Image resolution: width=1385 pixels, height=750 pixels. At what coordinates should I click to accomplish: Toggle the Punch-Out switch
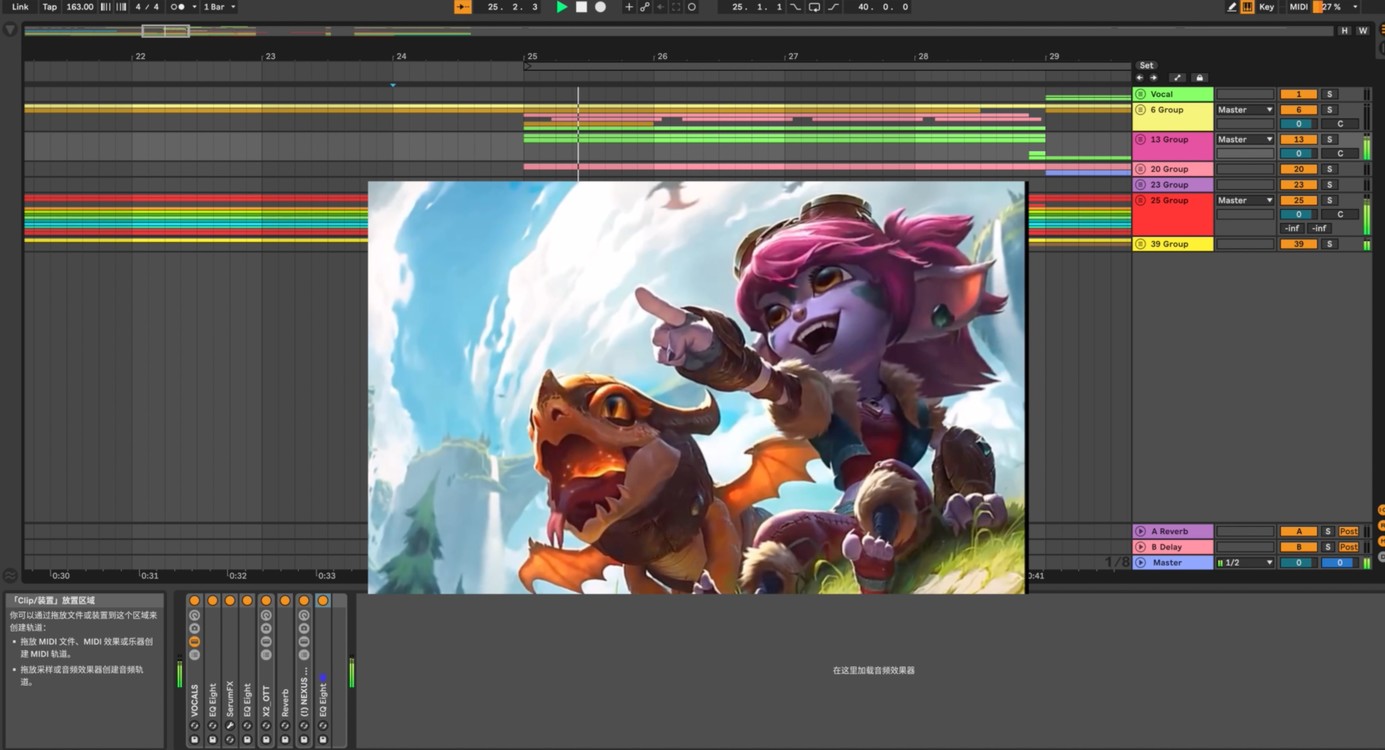pyautogui.click(x=833, y=7)
